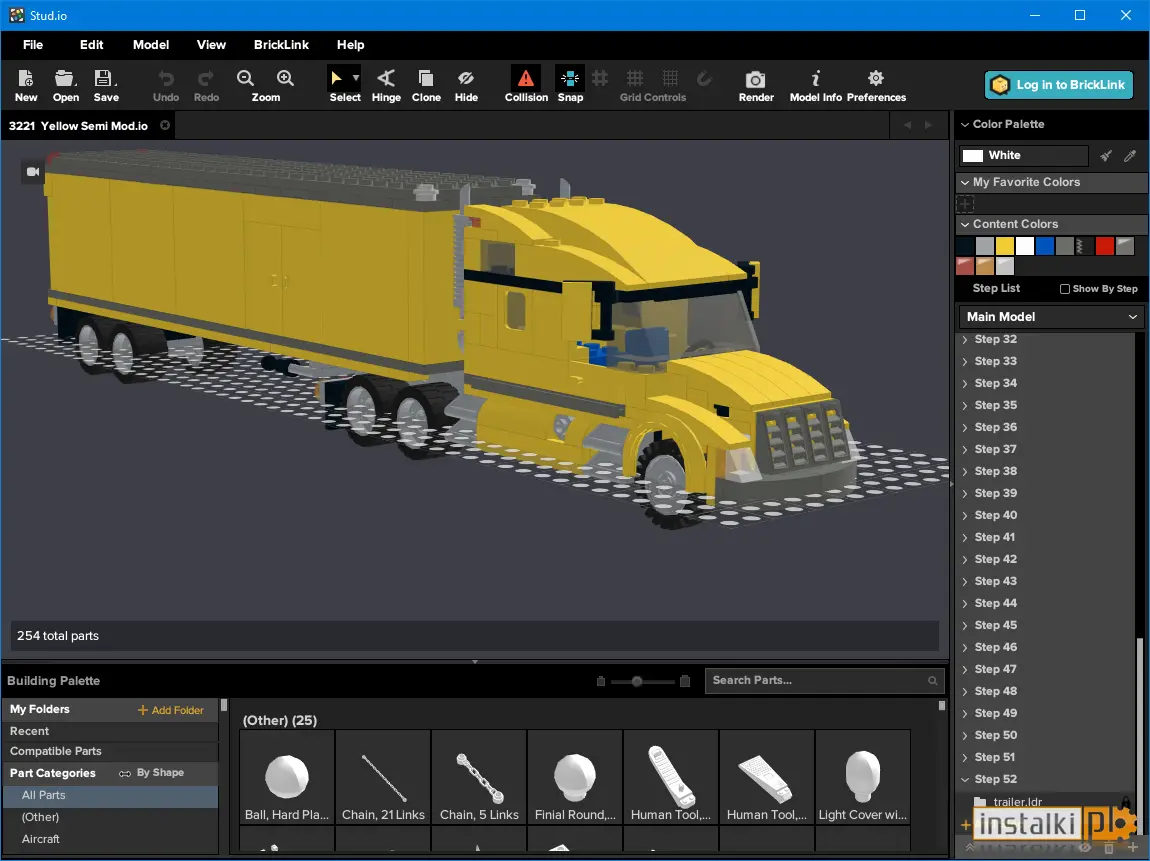Collapse Content Colors section
Image resolution: width=1150 pixels, height=861 pixels.
tap(965, 224)
